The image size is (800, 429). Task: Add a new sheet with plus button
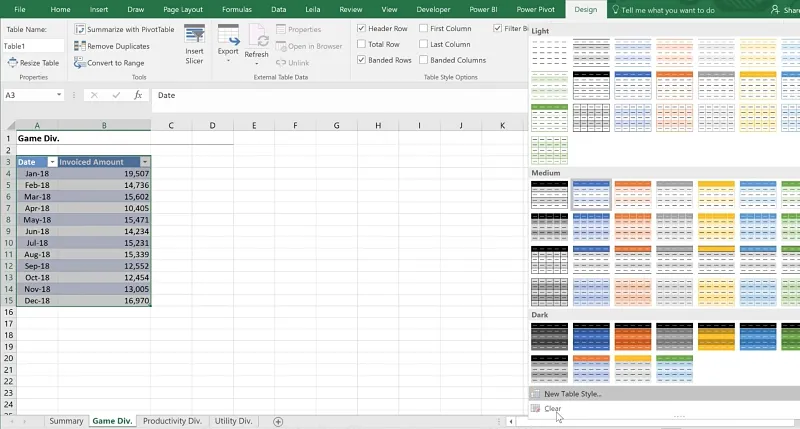278,421
